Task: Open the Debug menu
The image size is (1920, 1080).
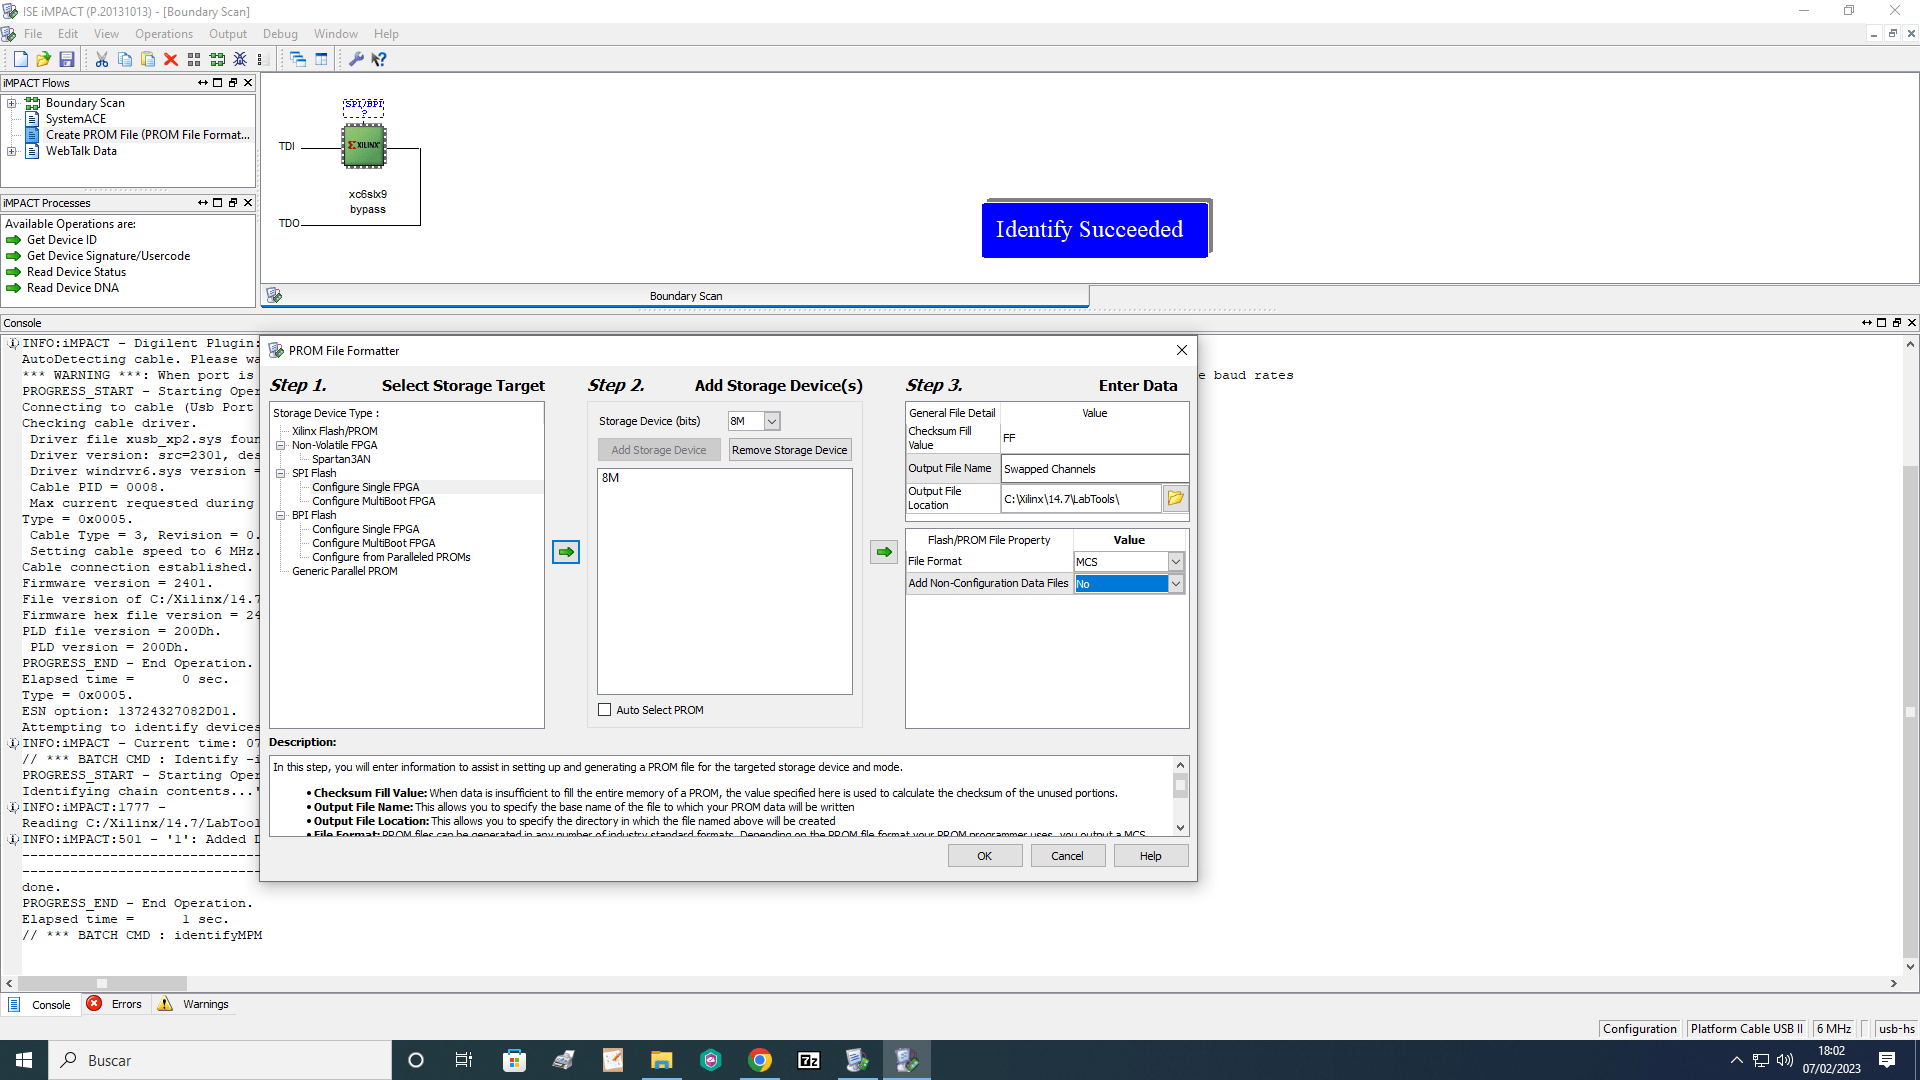Action: (280, 34)
